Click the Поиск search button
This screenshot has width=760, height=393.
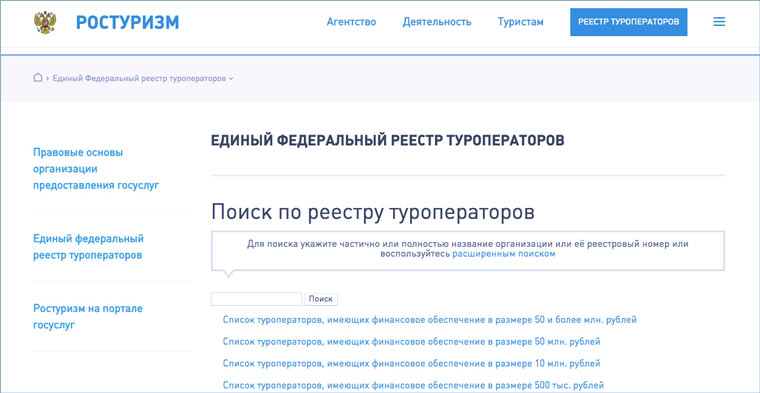(x=321, y=299)
